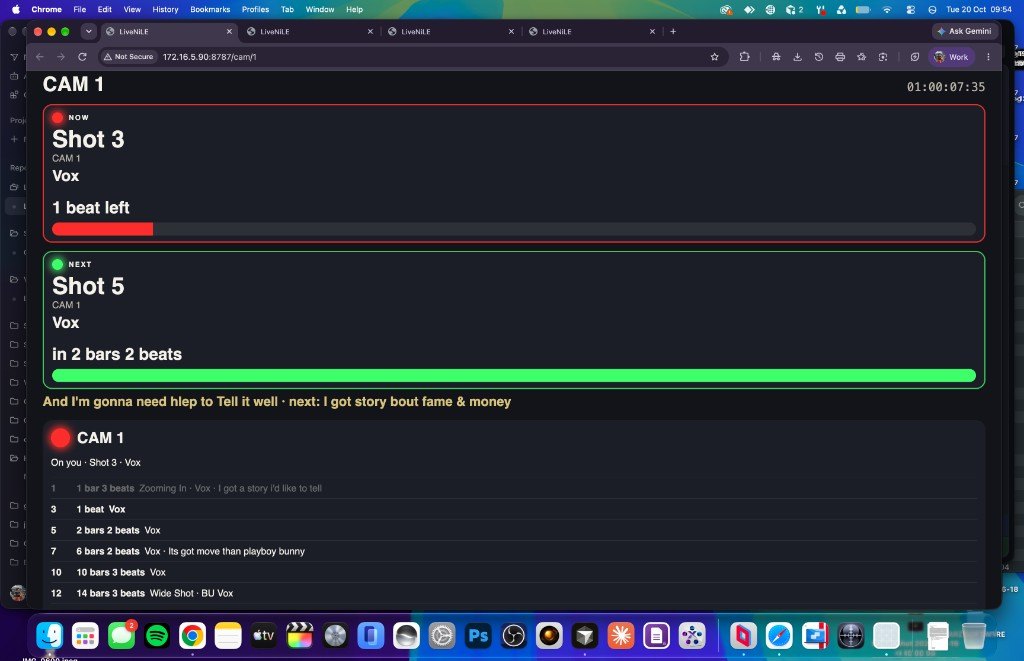
Task: Select shot row 10 "10 bars 3 beats"
Action: point(514,572)
